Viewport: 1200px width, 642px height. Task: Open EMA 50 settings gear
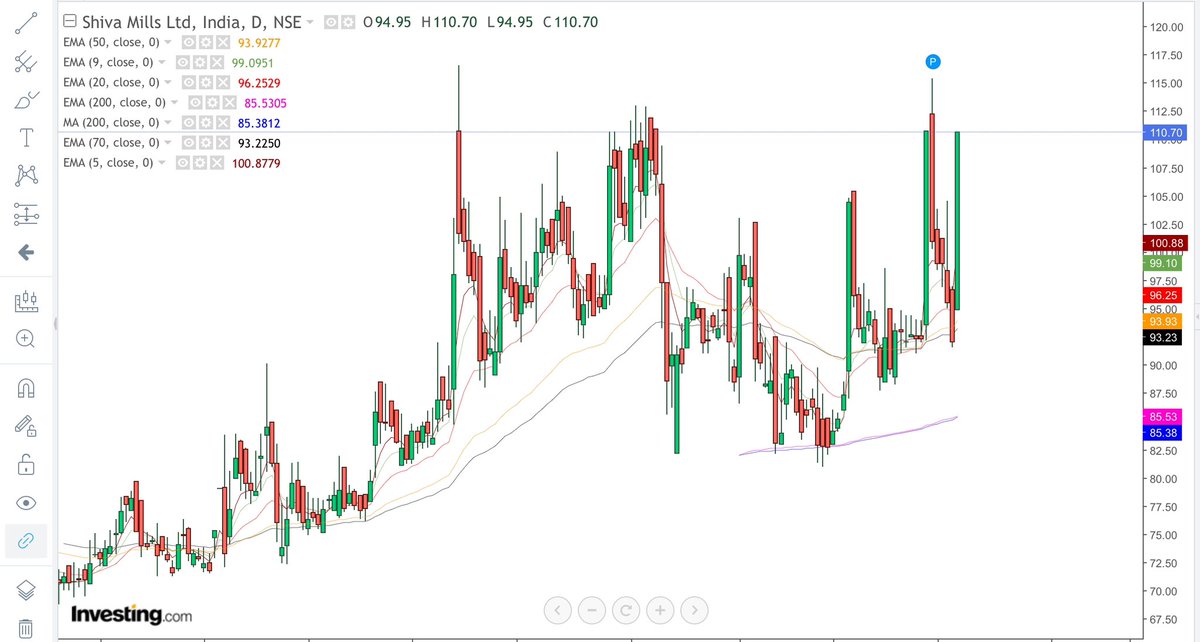tap(206, 42)
